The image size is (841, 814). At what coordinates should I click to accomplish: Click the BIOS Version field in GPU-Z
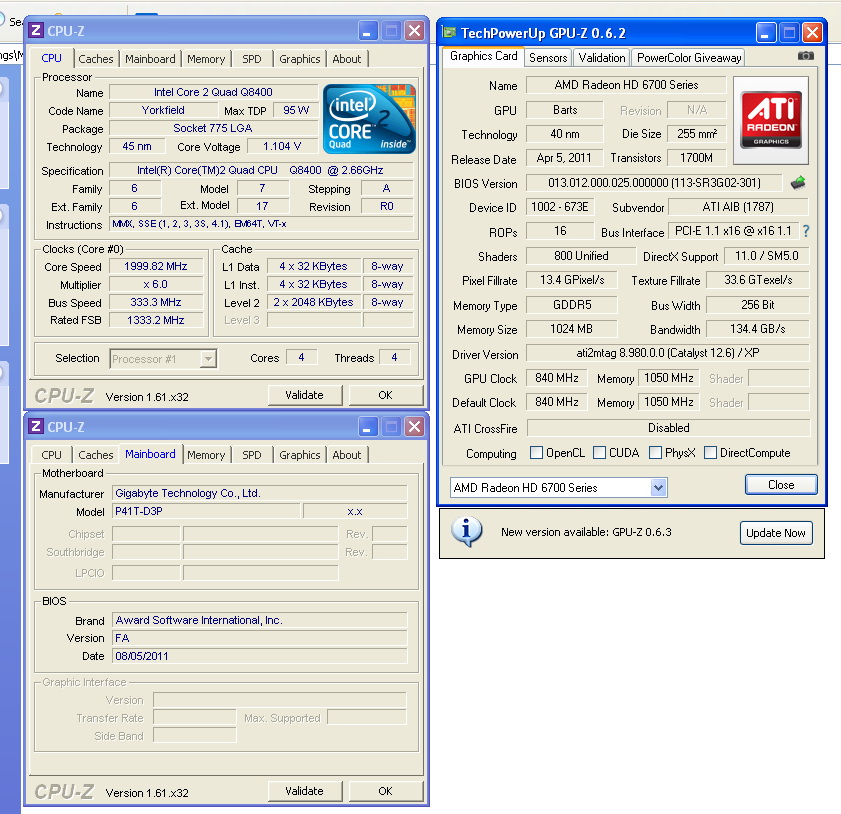tap(654, 183)
